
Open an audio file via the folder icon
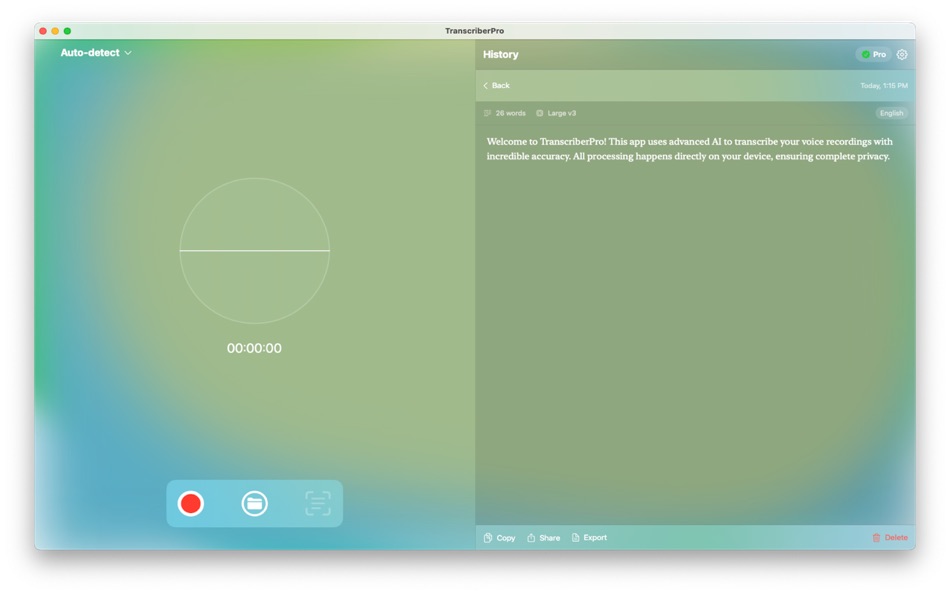255,503
